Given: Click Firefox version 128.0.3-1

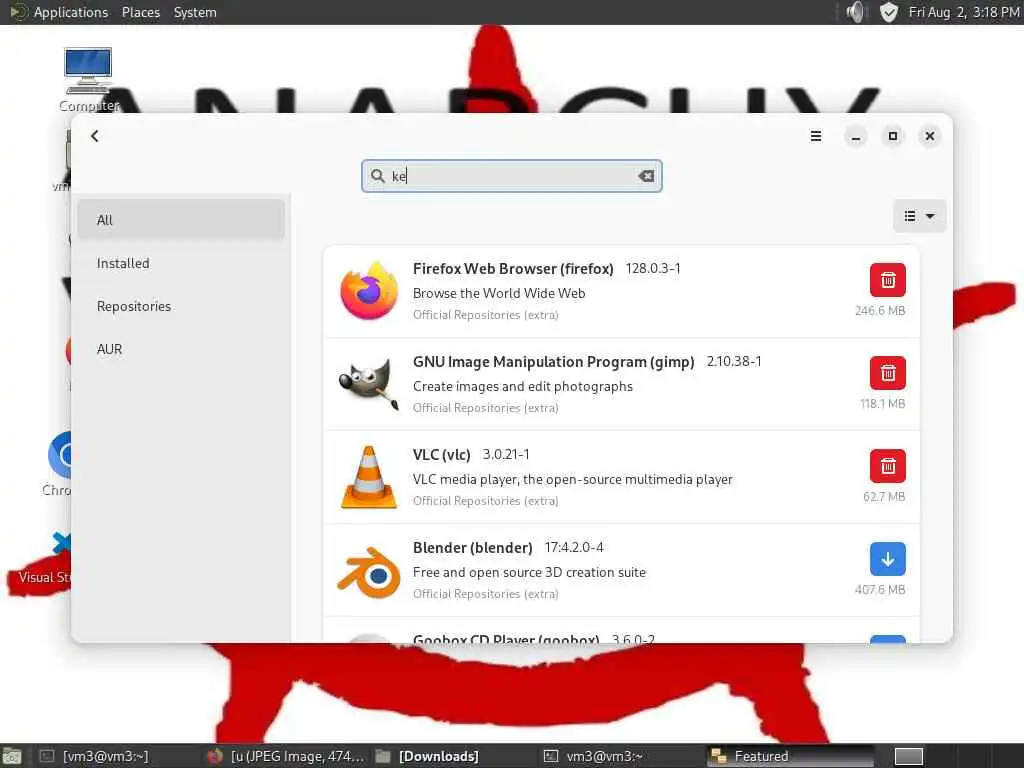Looking at the screenshot, I should [653, 268].
